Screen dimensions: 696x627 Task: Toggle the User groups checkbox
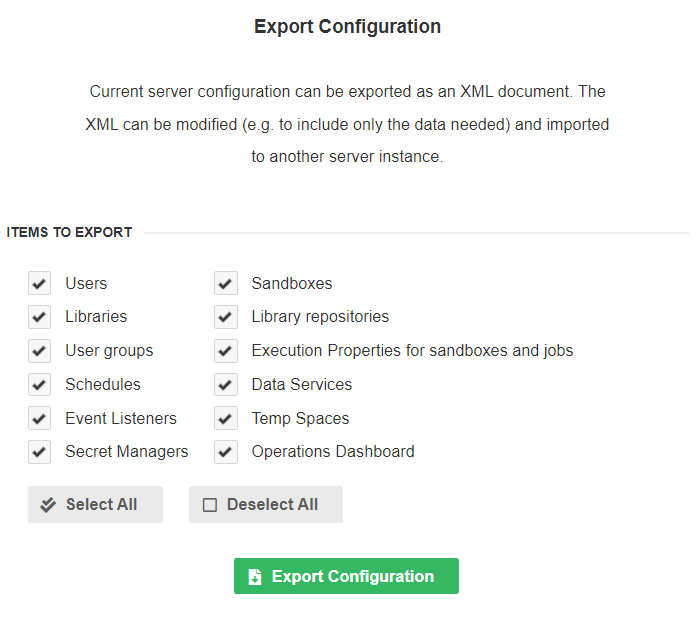(40, 351)
